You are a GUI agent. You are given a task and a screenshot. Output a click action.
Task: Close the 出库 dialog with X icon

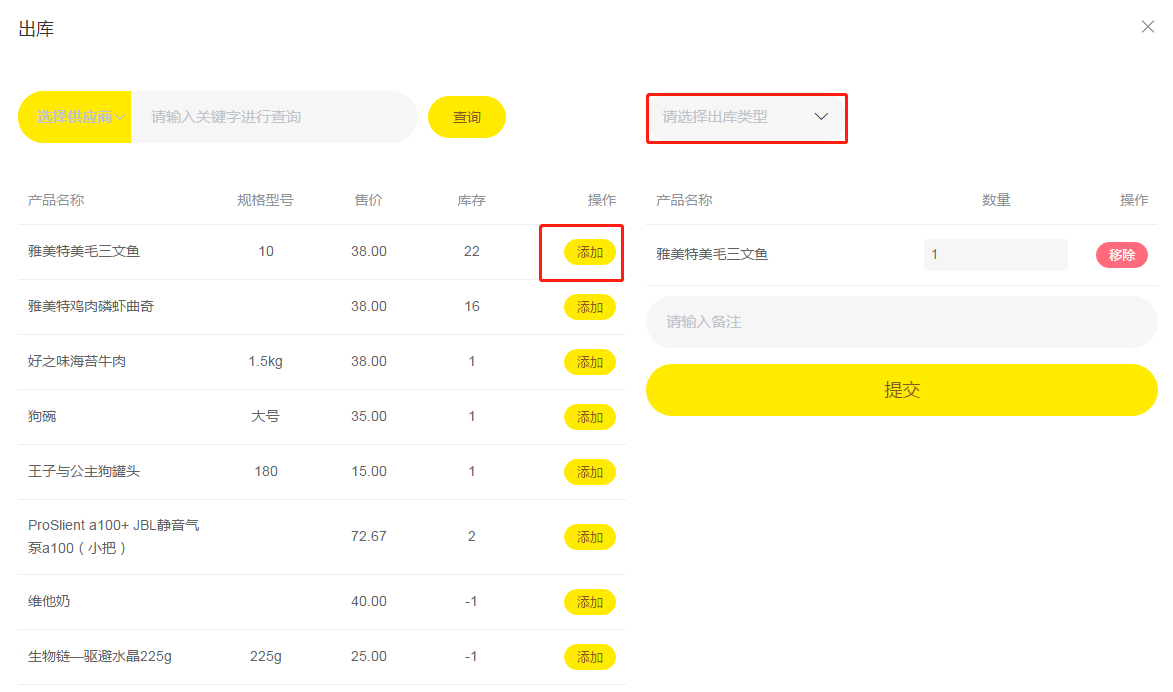(1148, 27)
